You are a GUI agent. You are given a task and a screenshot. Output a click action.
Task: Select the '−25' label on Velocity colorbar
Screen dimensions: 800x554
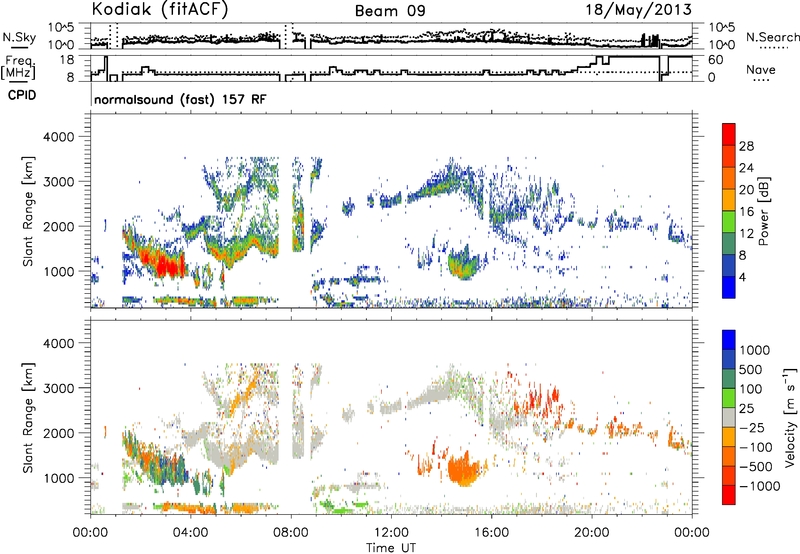point(751,427)
